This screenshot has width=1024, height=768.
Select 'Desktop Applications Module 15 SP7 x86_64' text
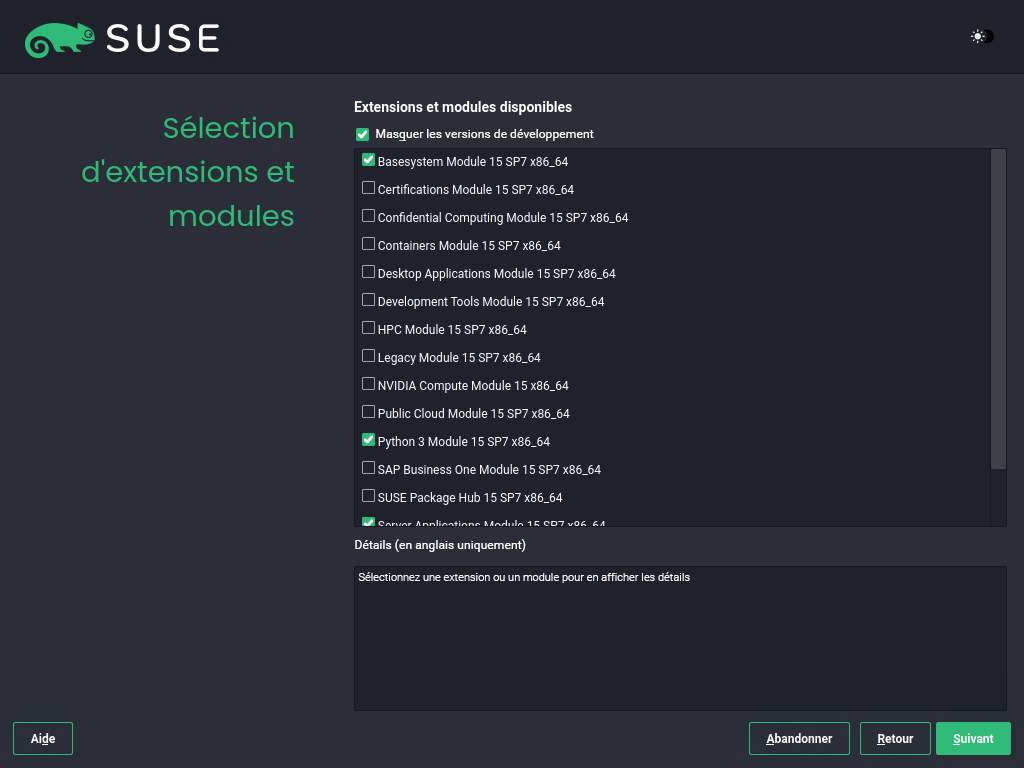tap(496, 274)
